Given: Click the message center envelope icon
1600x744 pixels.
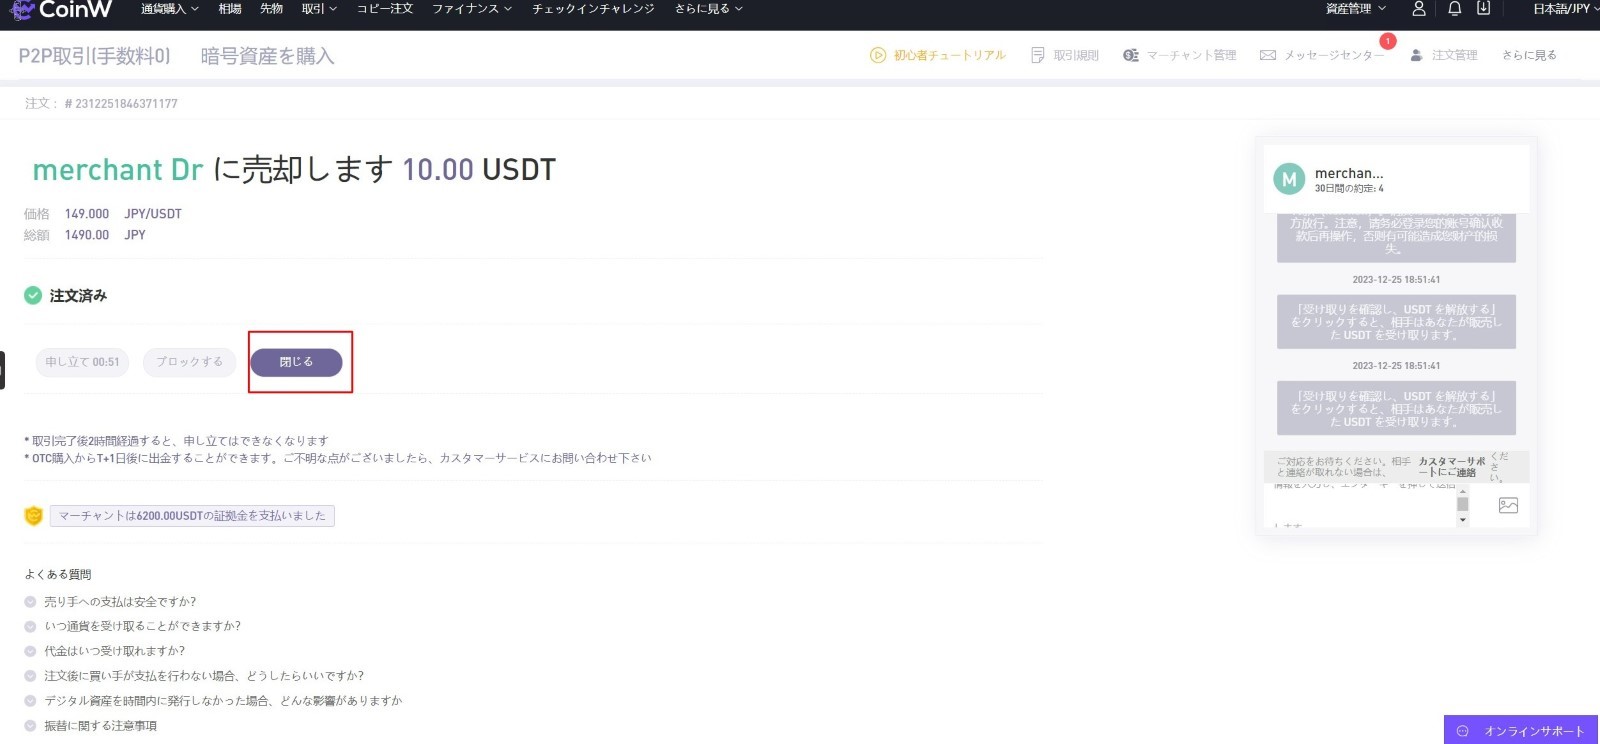Looking at the screenshot, I should tap(1268, 55).
